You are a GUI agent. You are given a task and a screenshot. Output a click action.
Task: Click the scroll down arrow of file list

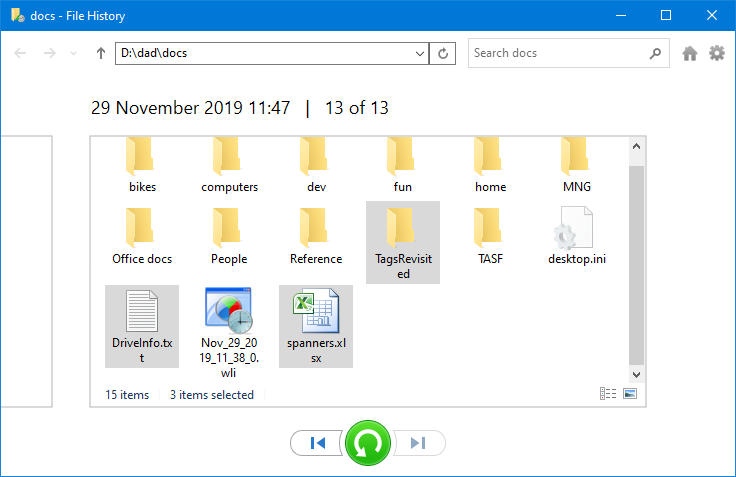[636, 373]
